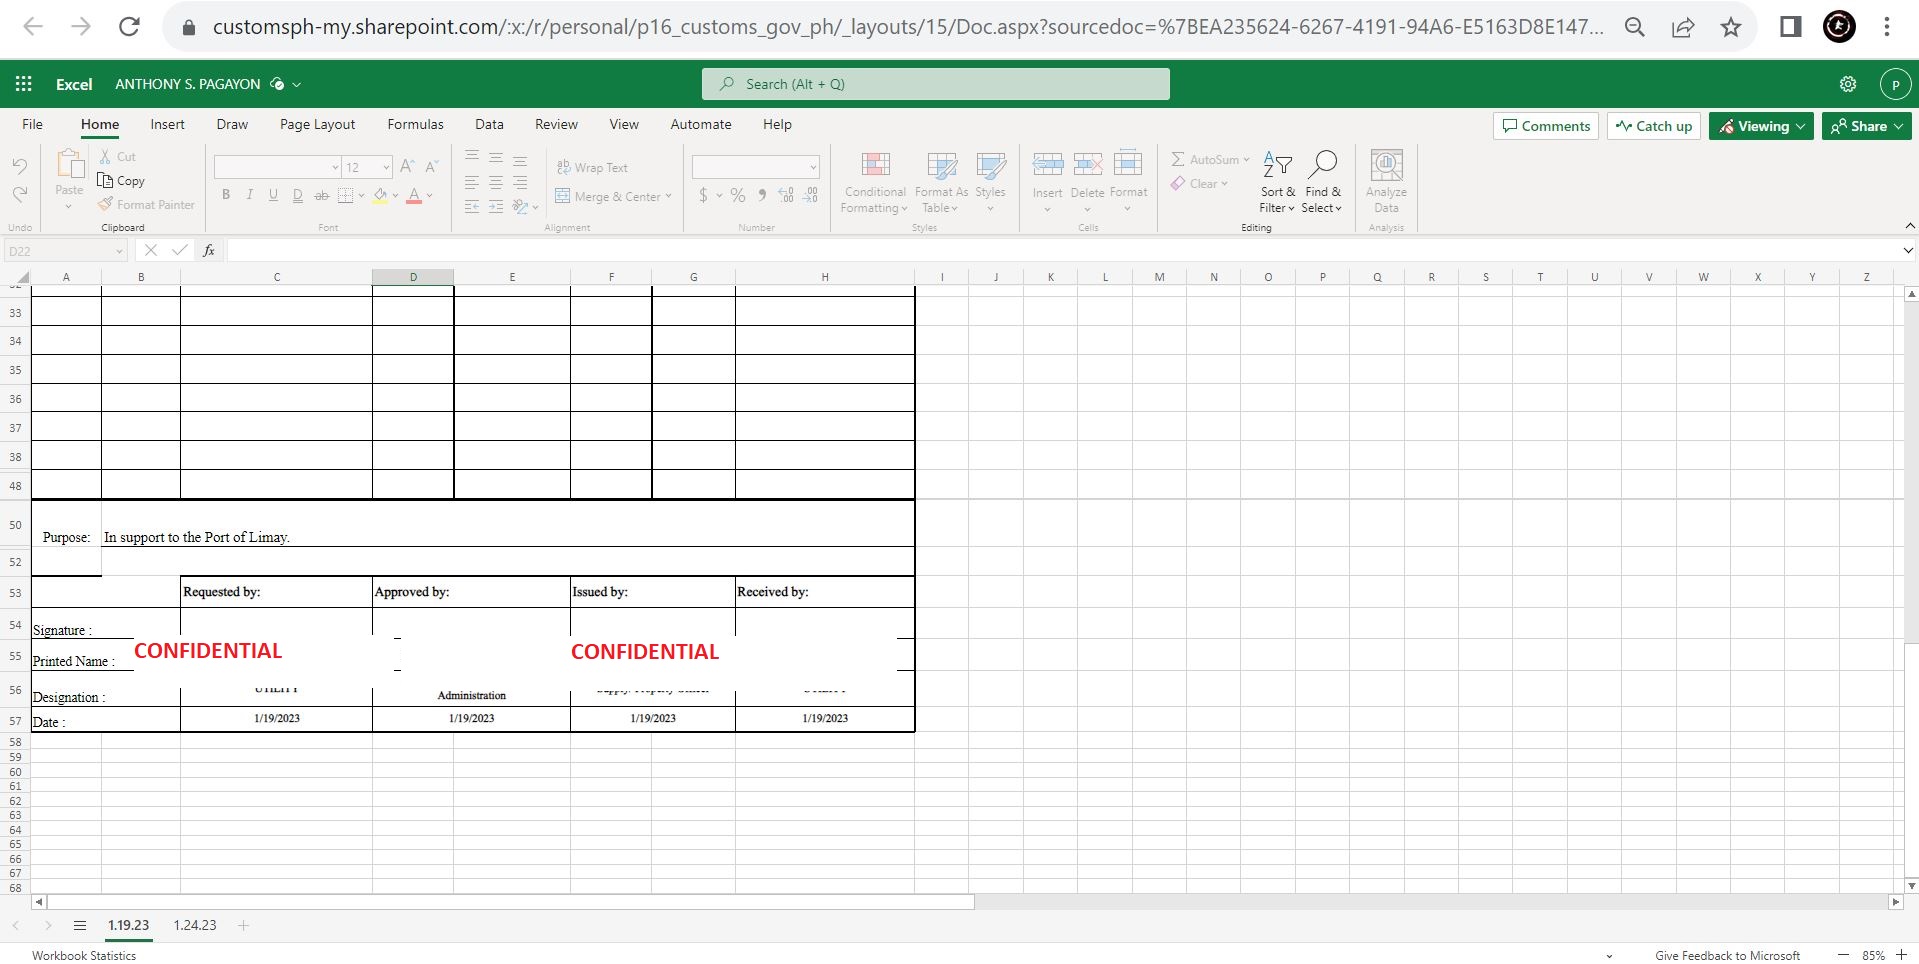This screenshot has width=1919, height=964.
Task: Open the number format dropdown
Action: [813, 167]
